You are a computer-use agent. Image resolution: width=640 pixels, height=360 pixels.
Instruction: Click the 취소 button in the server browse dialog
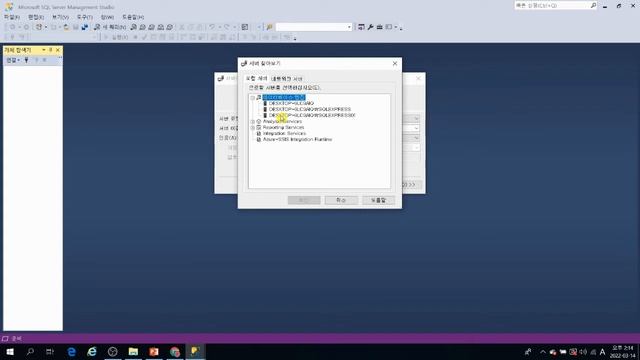(341, 200)
